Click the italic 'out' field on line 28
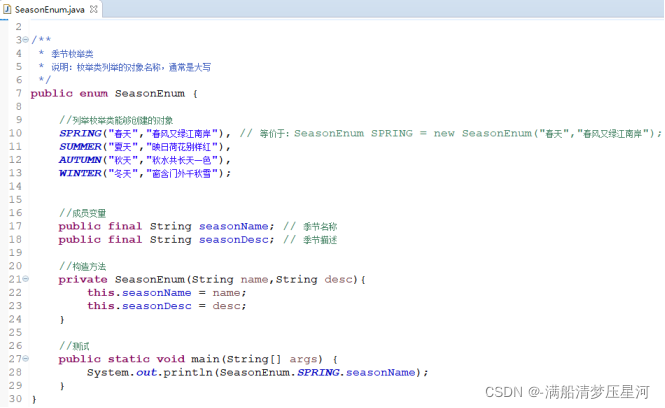 click(x=146, y=372)
